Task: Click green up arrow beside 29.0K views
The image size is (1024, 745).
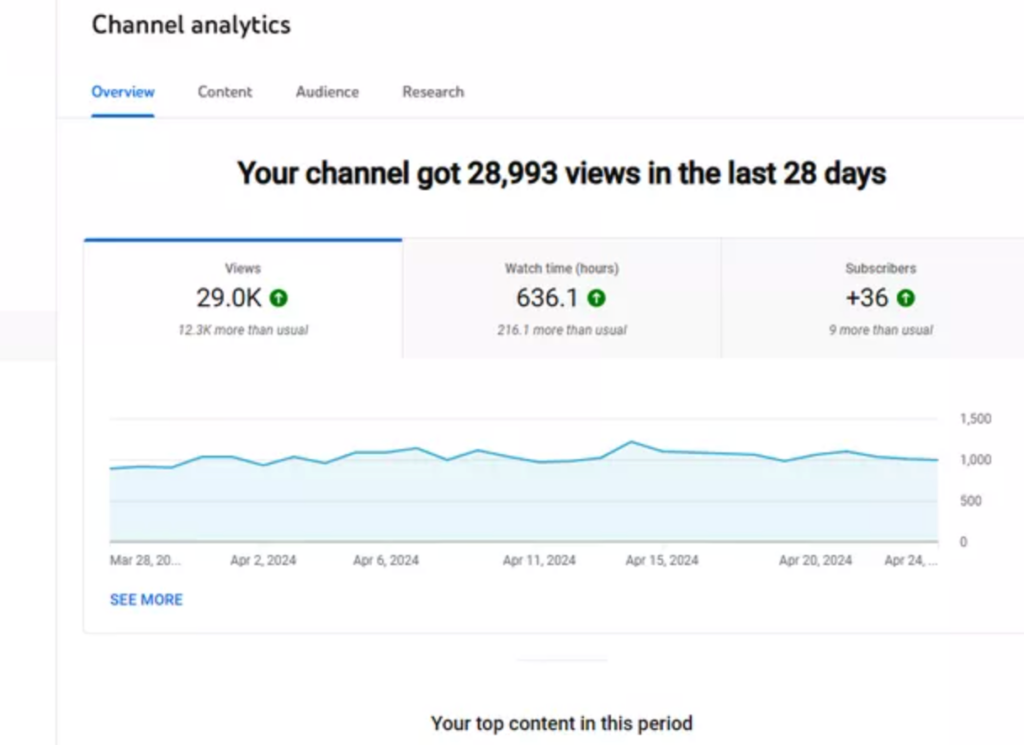Action: [279, 298]
